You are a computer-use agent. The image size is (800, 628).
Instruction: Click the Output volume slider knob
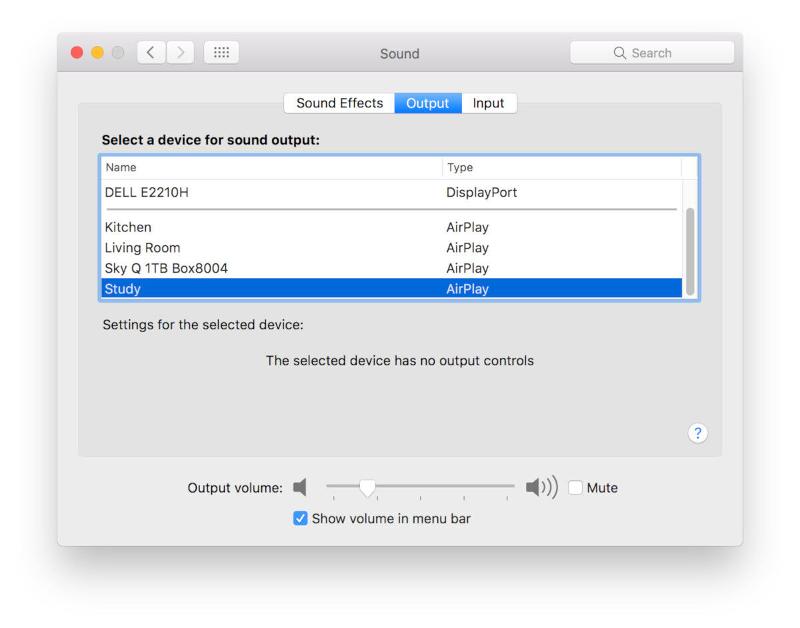[x=367, y=487]
